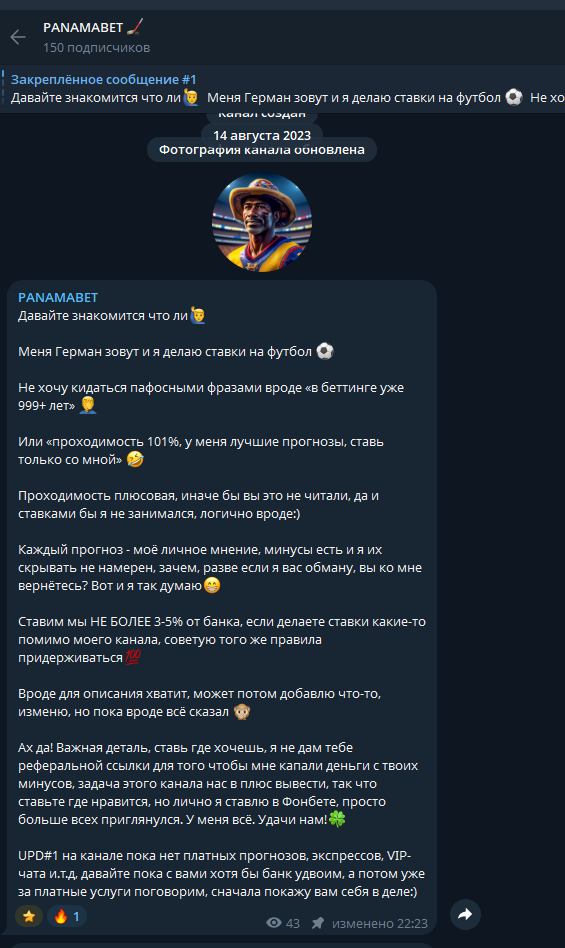The width and height of the screenshot is (565, 948).
Task: Click the 14 августа 2023 date badge
Action: [x=262, y=135]
